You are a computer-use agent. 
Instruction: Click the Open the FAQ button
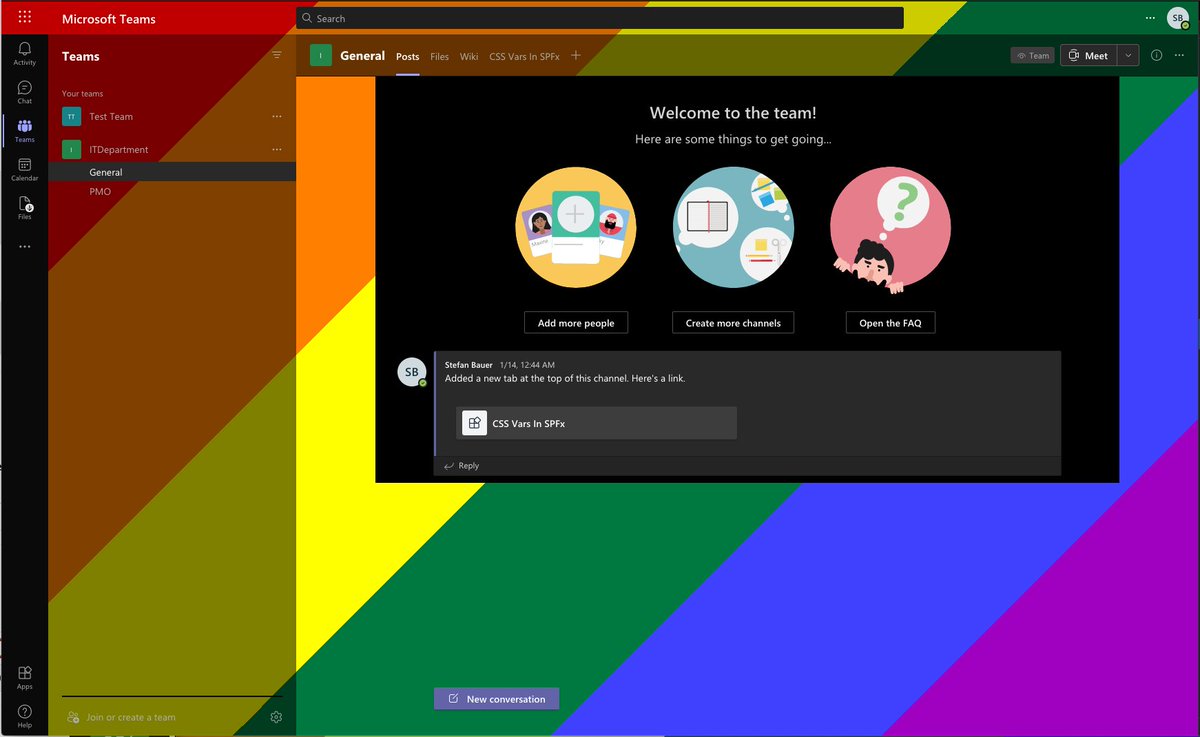[x=890, y=322]
